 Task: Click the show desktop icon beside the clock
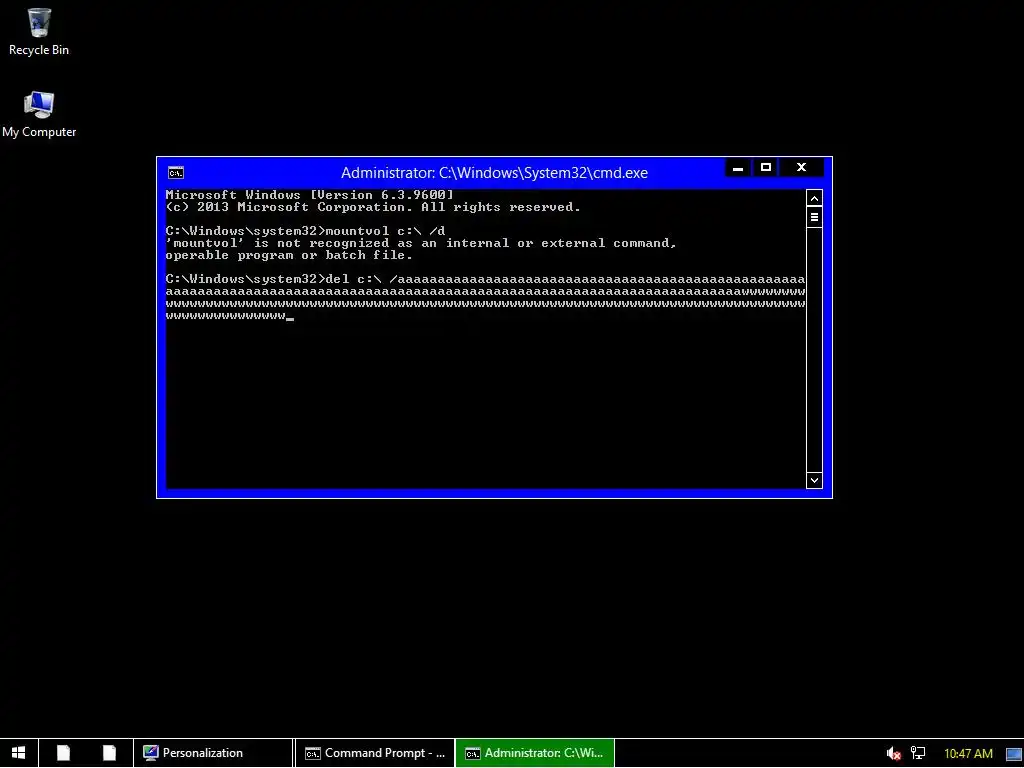point(1014,754)
